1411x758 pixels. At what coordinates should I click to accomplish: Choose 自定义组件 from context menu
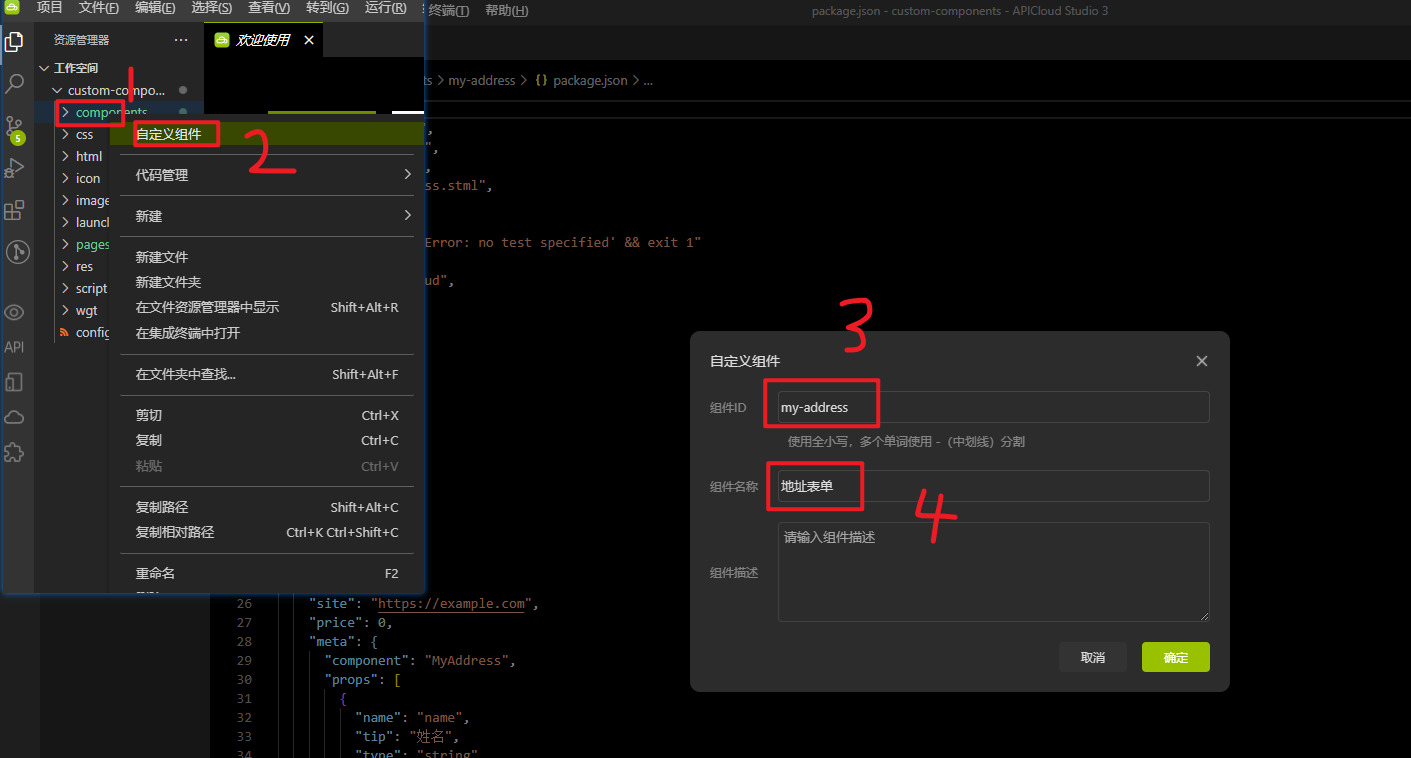tap(267, 134)
